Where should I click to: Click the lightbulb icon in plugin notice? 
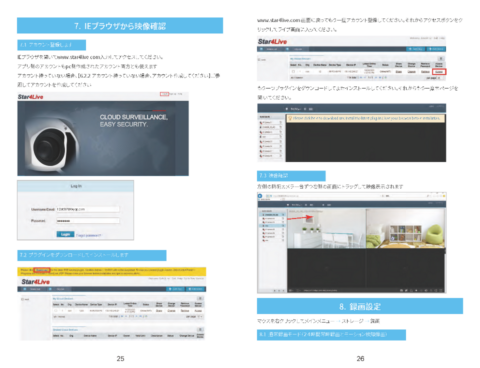pos(290,118)
